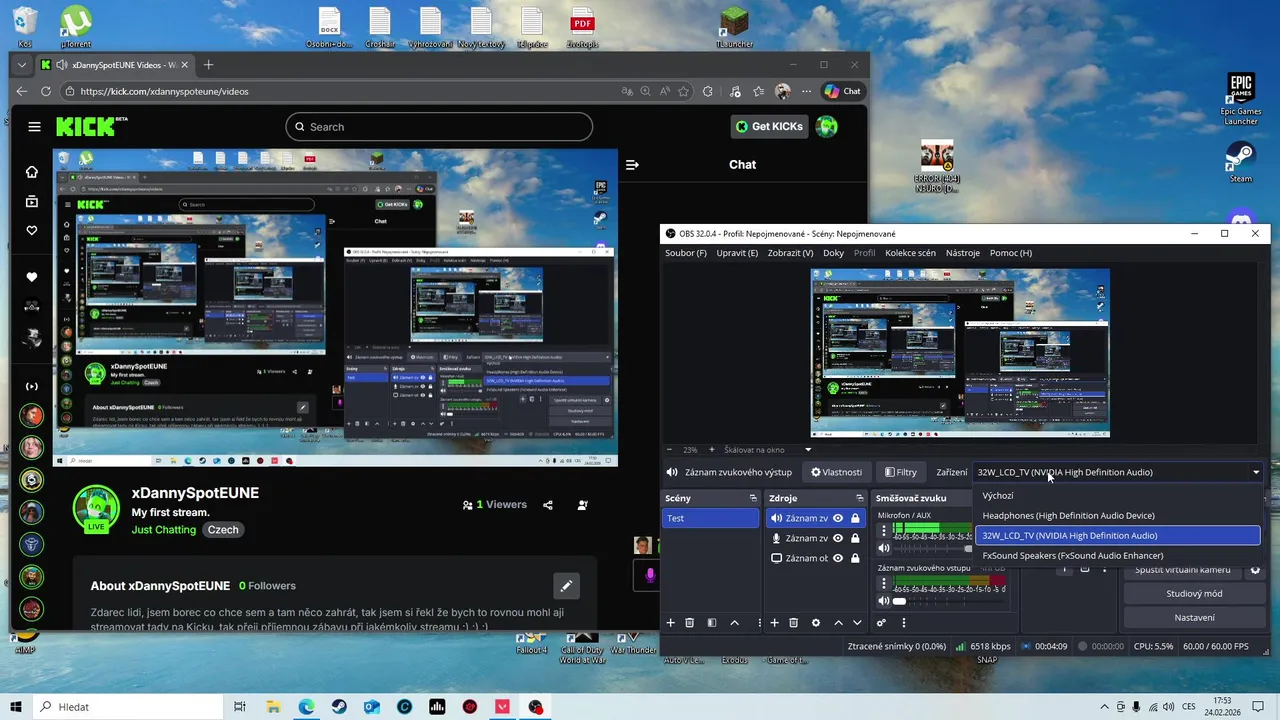Screen dimensions: 1280x720
Task: Select the Test scene in Scény
Action: click(x=711, y=518)
